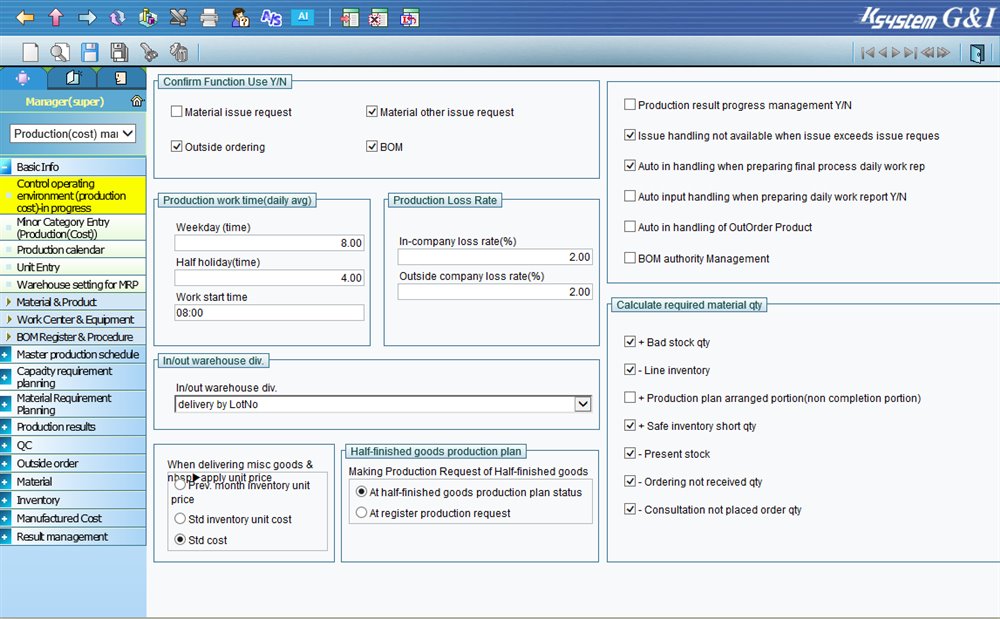Click In-company loss rate(%) field

point(495,257)
